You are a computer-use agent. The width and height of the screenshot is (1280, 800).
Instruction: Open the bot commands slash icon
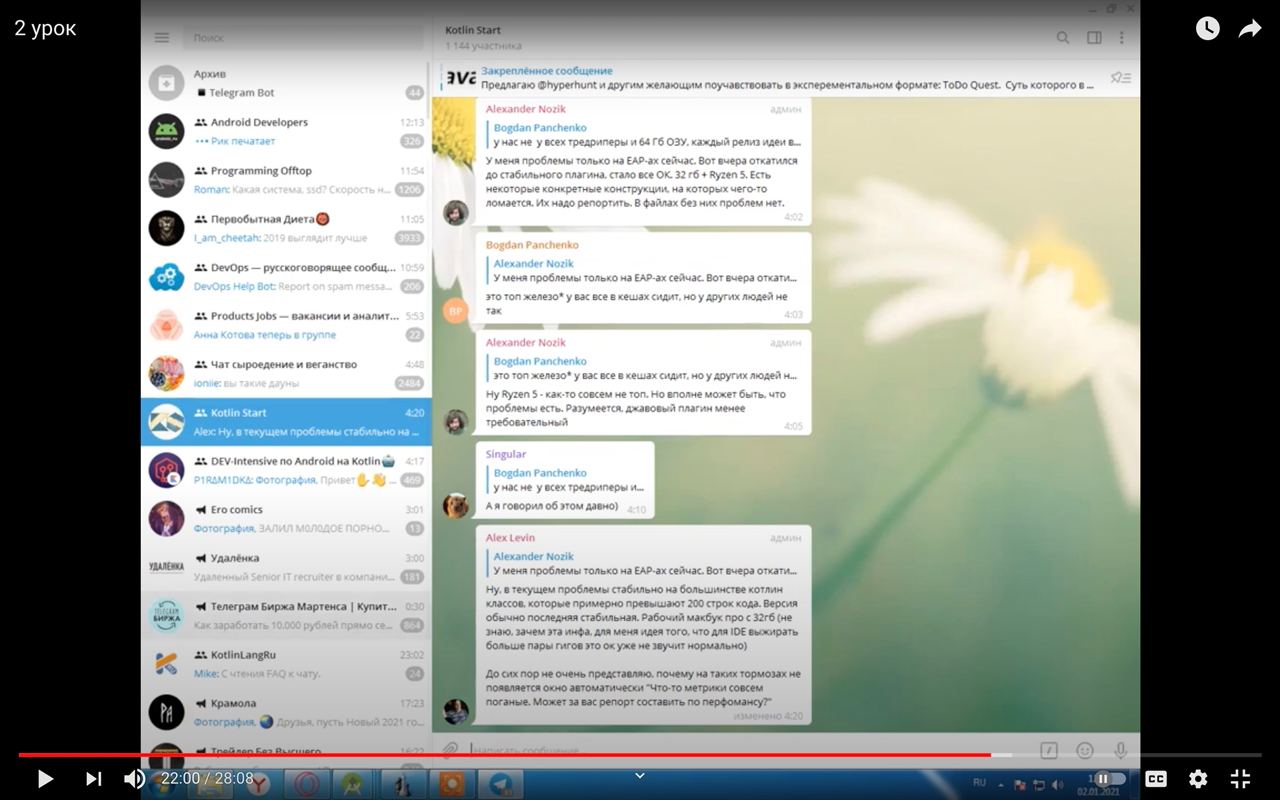(x=1049, y=750)
